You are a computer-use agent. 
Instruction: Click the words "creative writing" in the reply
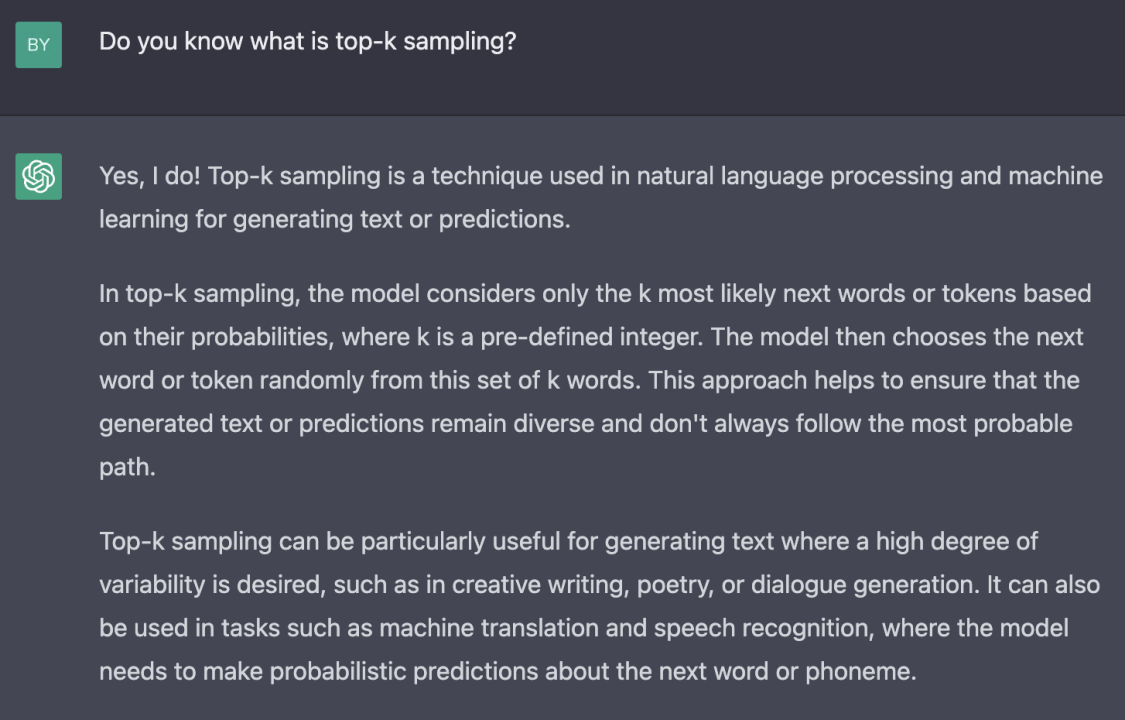(x=539, y=584)
